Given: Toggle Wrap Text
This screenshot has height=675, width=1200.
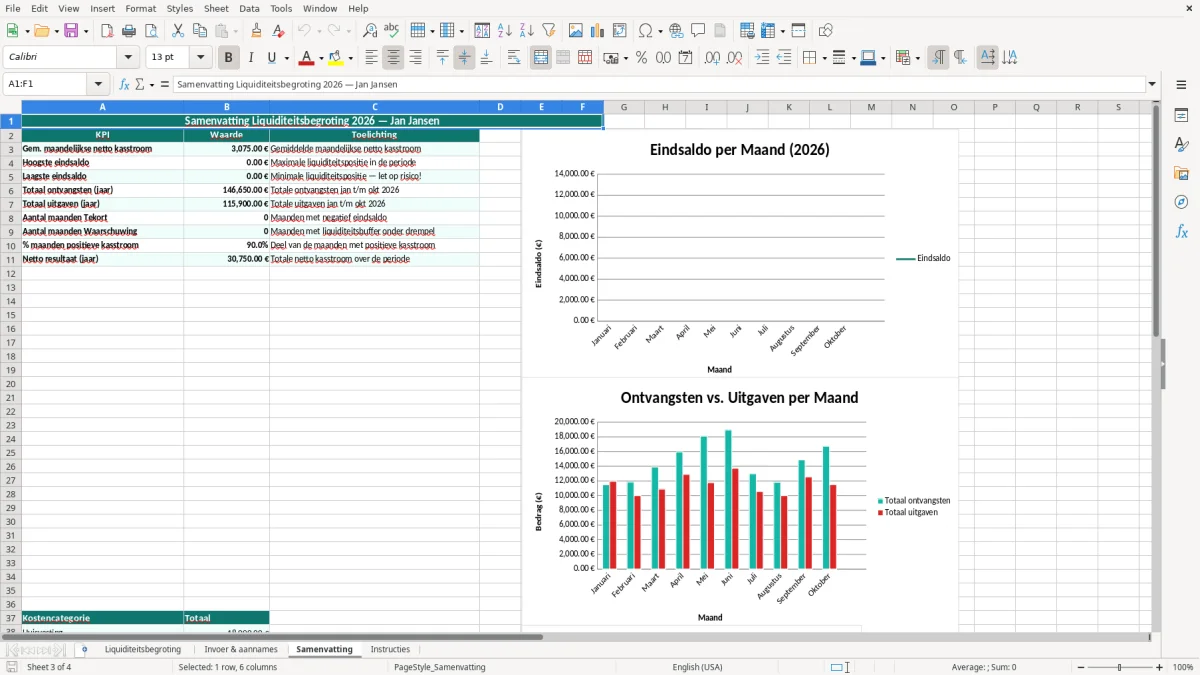Looking at the screenshot, I should click(x=514, y=58).
